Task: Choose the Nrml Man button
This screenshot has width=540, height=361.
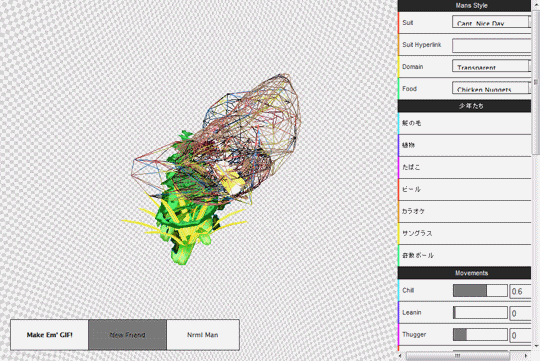Action: [x=203, y=335]
